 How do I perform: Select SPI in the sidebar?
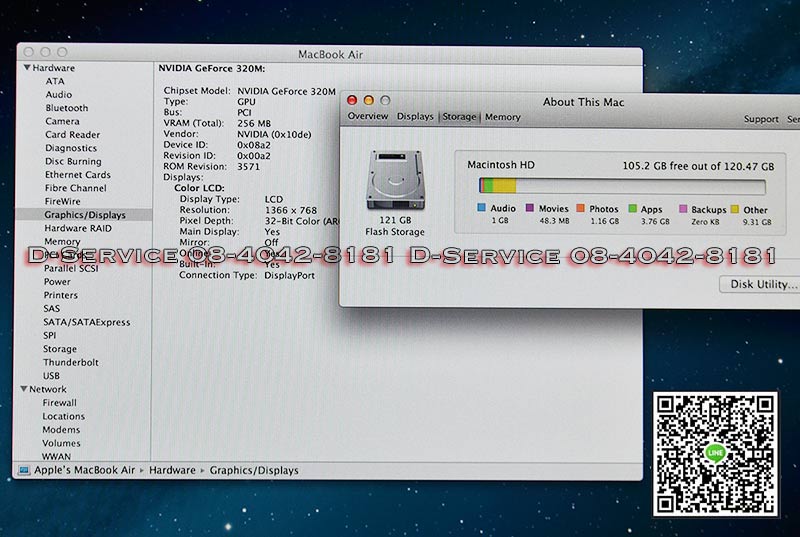[49, 335]
